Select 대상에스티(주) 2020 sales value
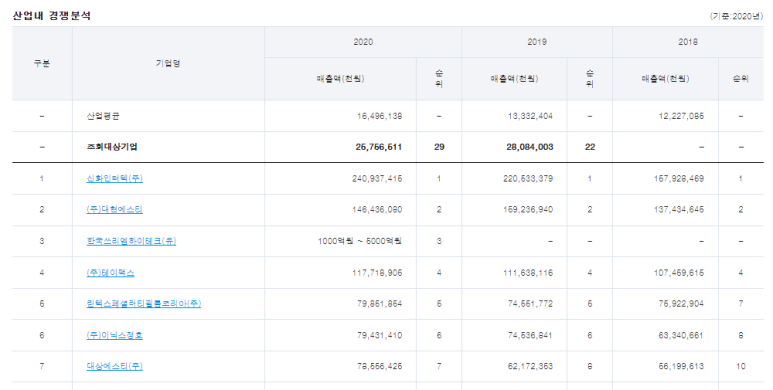The height and width of the screenshot is (390, 773). coord(380,366)
